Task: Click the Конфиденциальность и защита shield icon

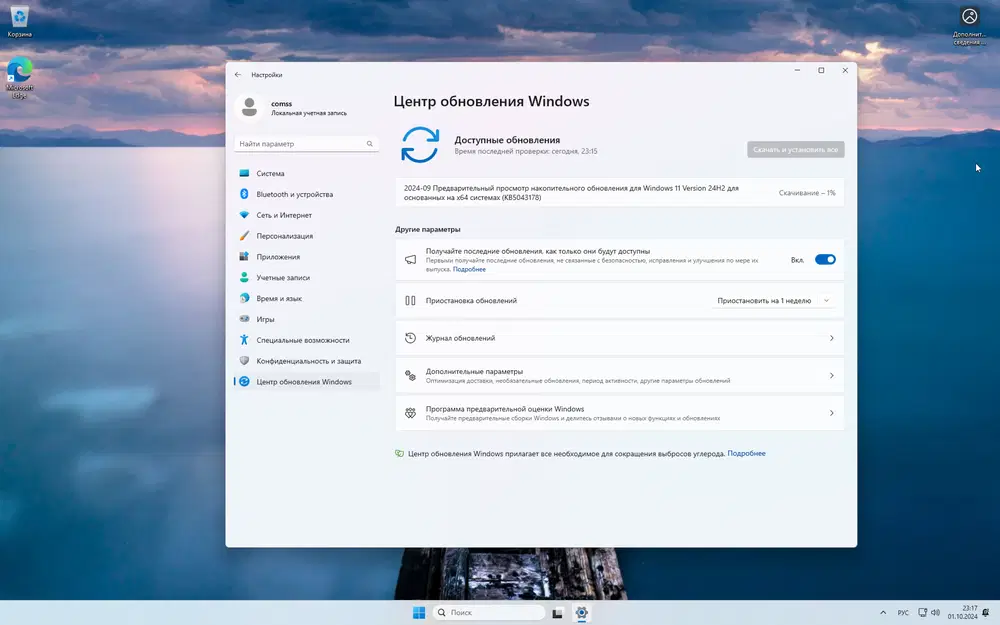Action: pyautogui.click(x=244, y=360)
